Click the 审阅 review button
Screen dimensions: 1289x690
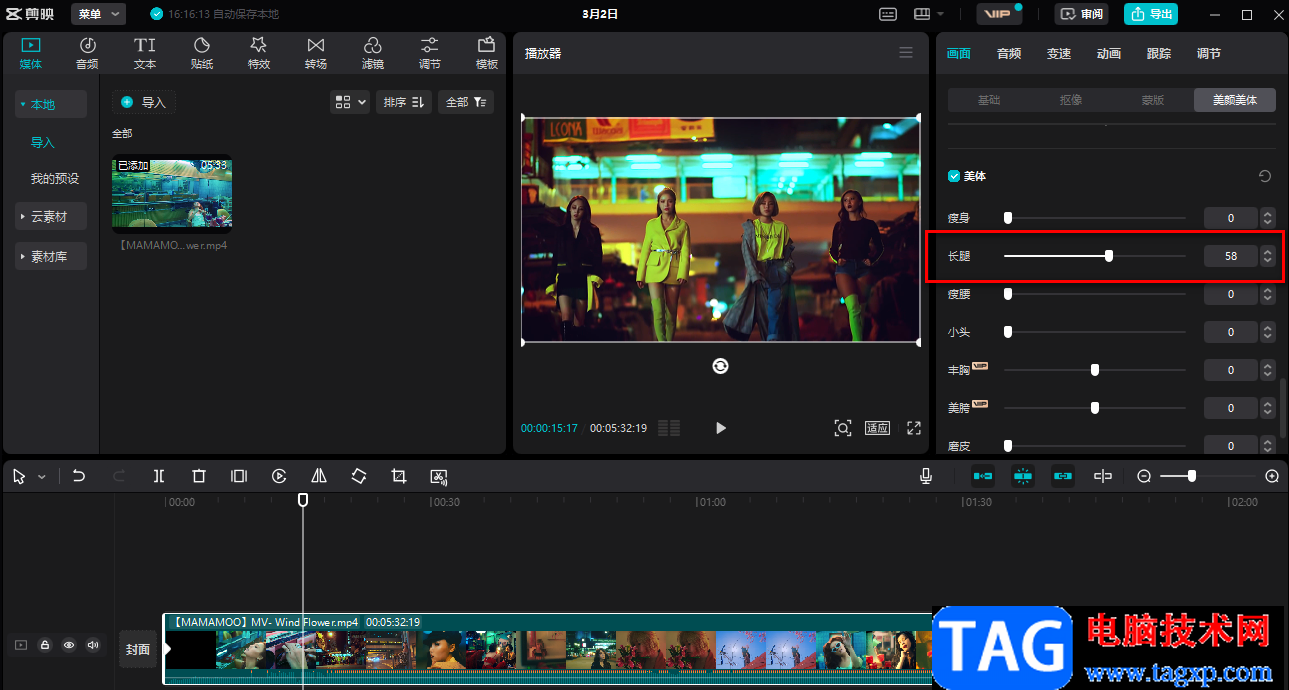tap(1081, 14)
